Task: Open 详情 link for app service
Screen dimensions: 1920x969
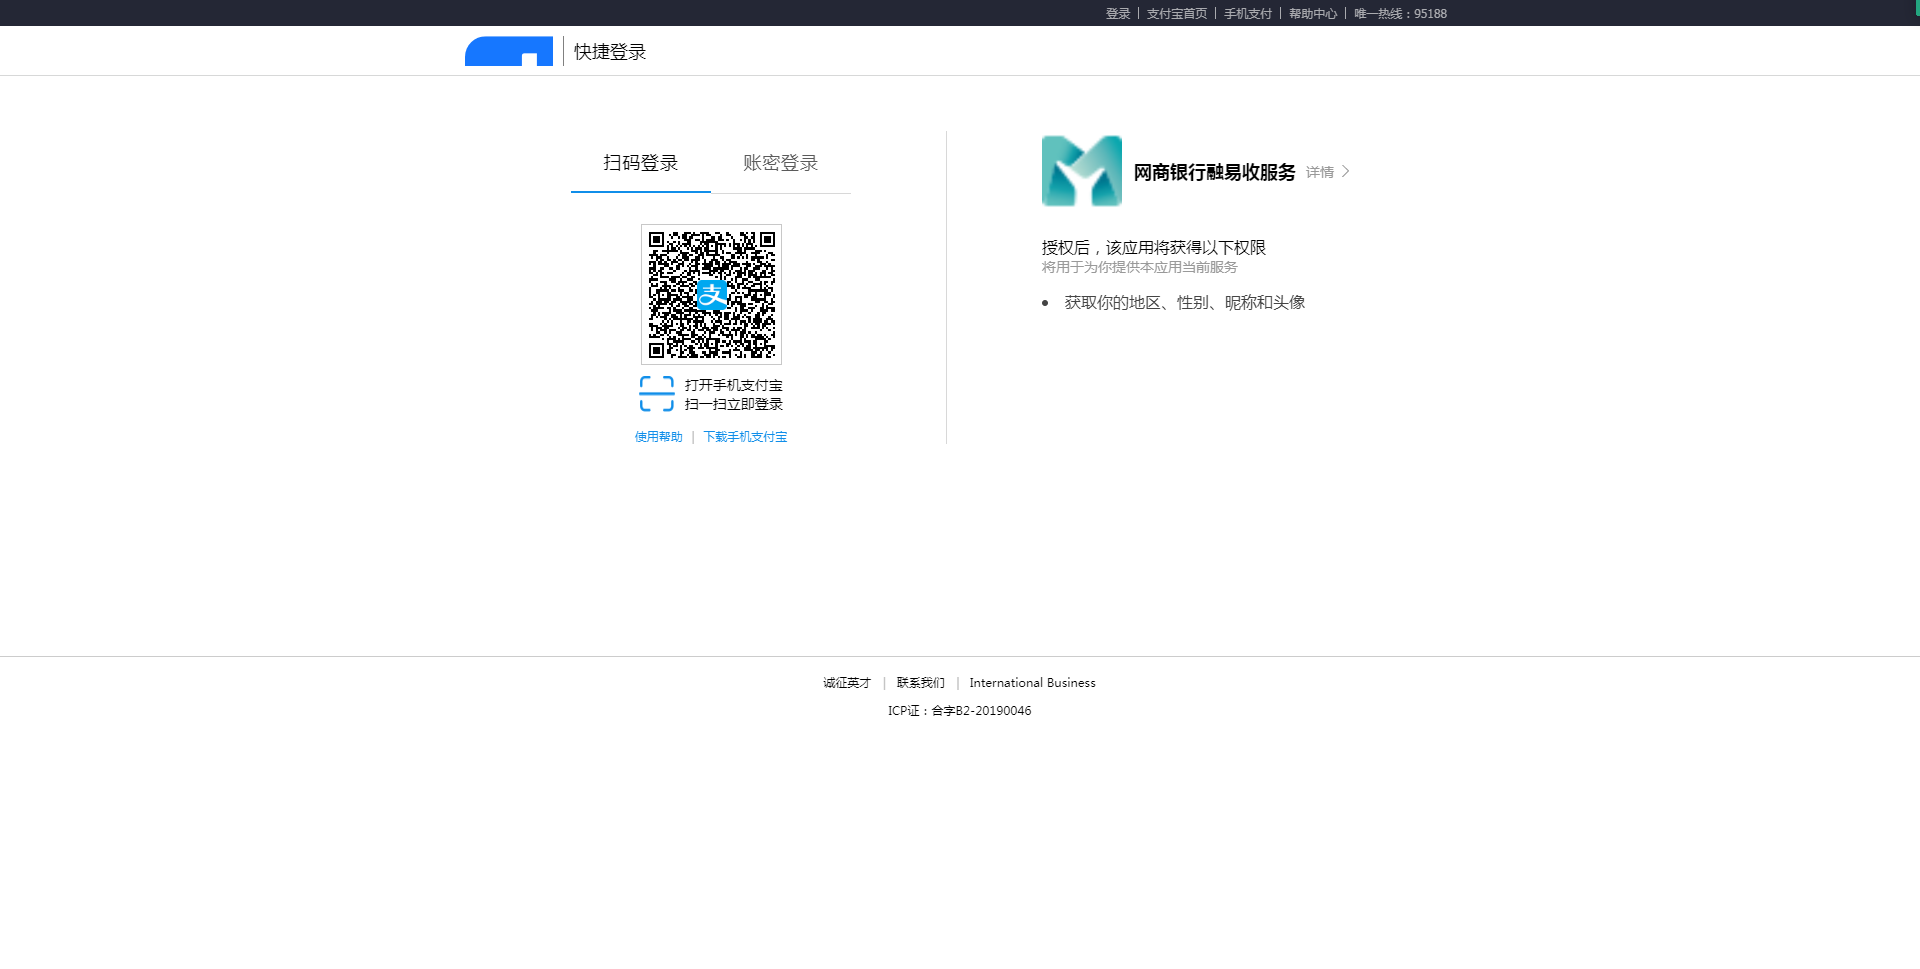Action: 1320,172
